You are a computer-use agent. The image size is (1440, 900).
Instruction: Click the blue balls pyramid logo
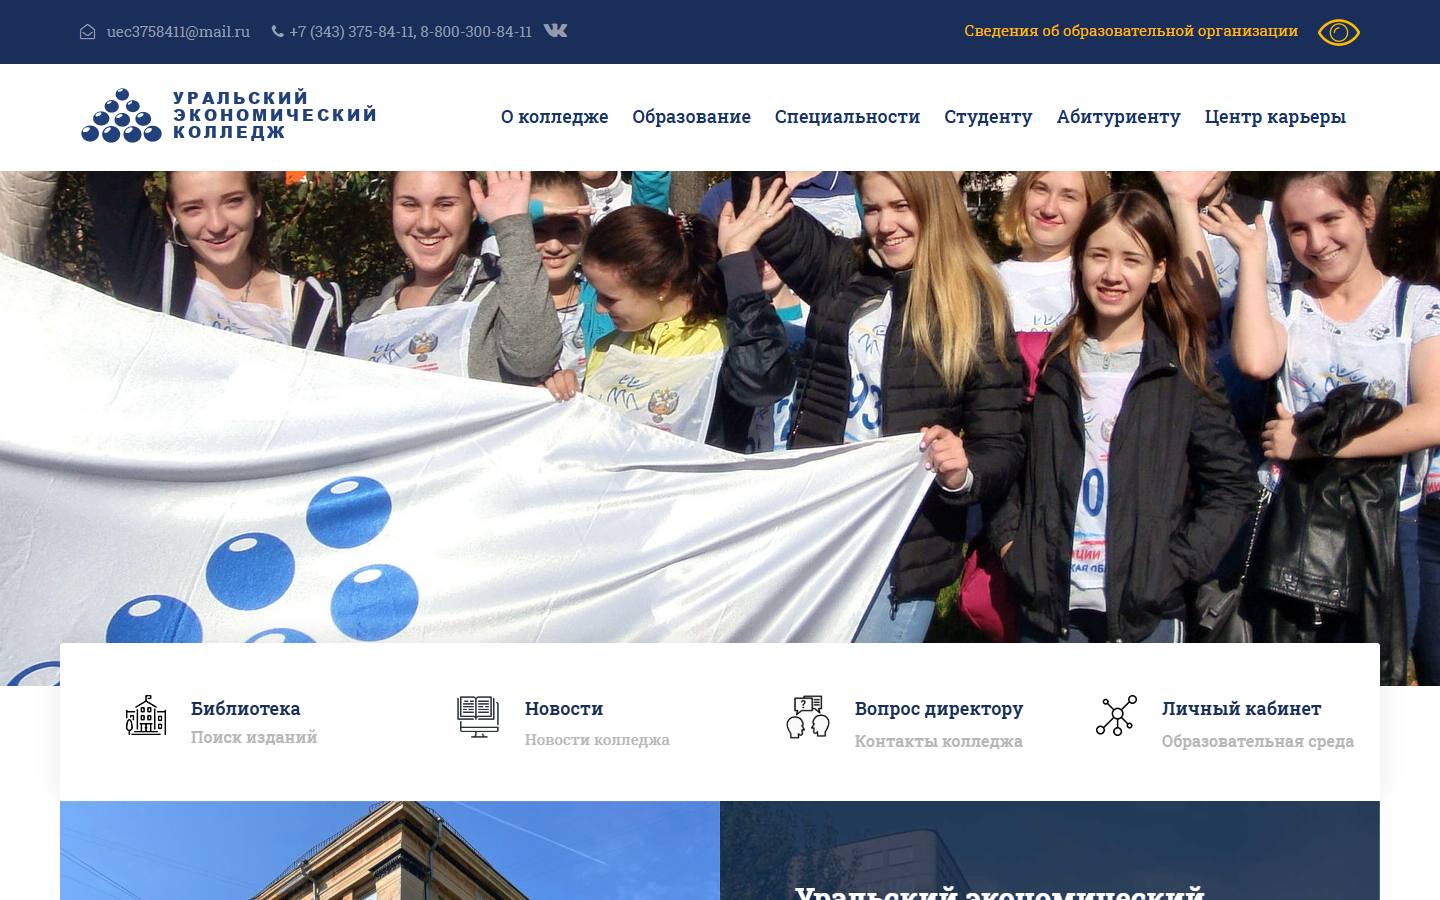(121, 116)
